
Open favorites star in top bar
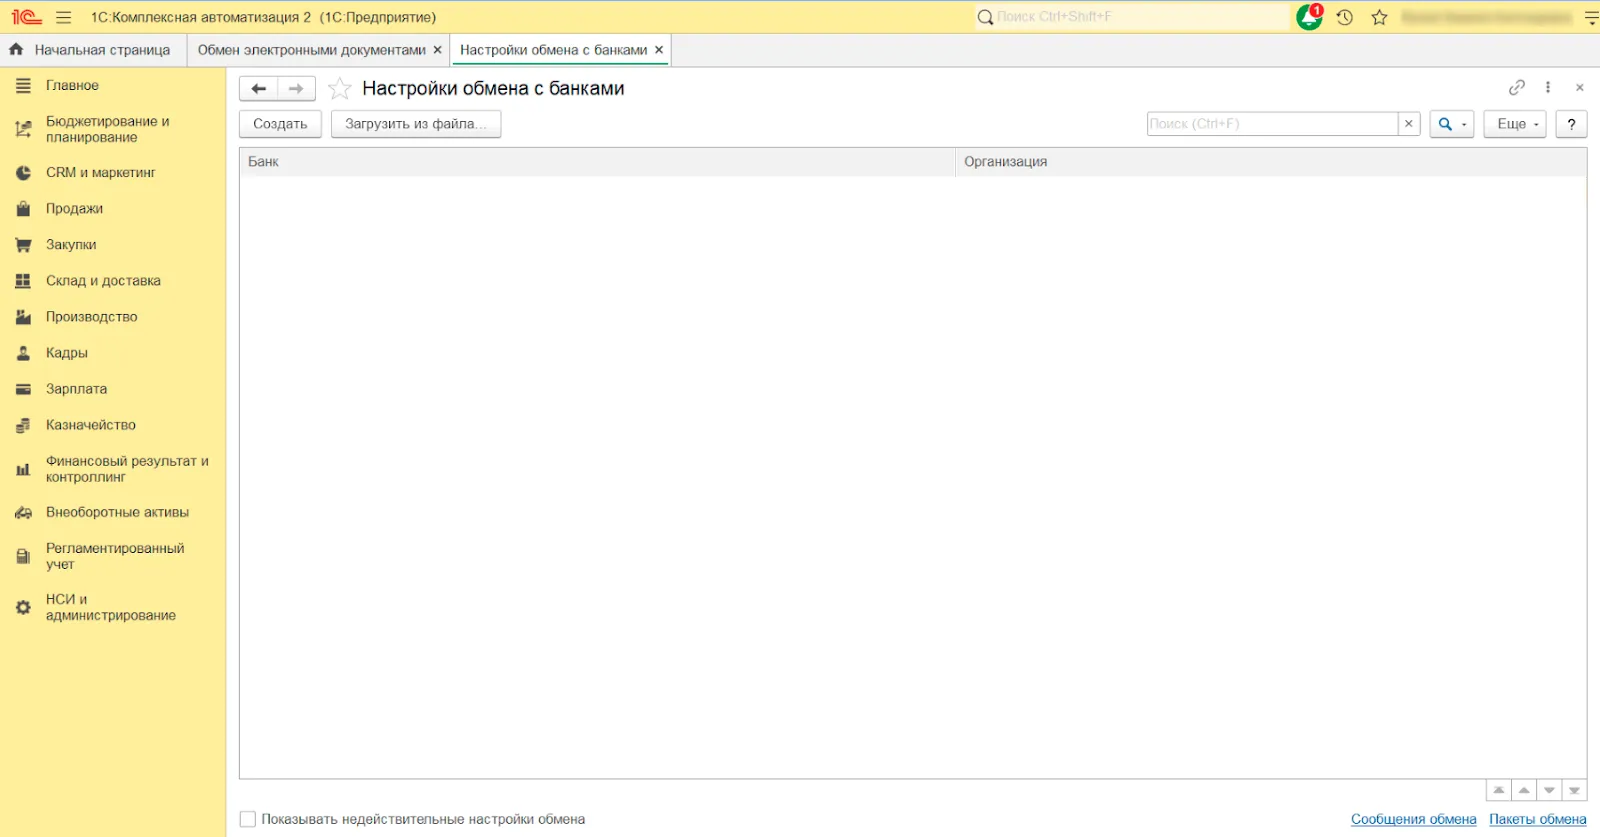click(x=1380, y=17)
